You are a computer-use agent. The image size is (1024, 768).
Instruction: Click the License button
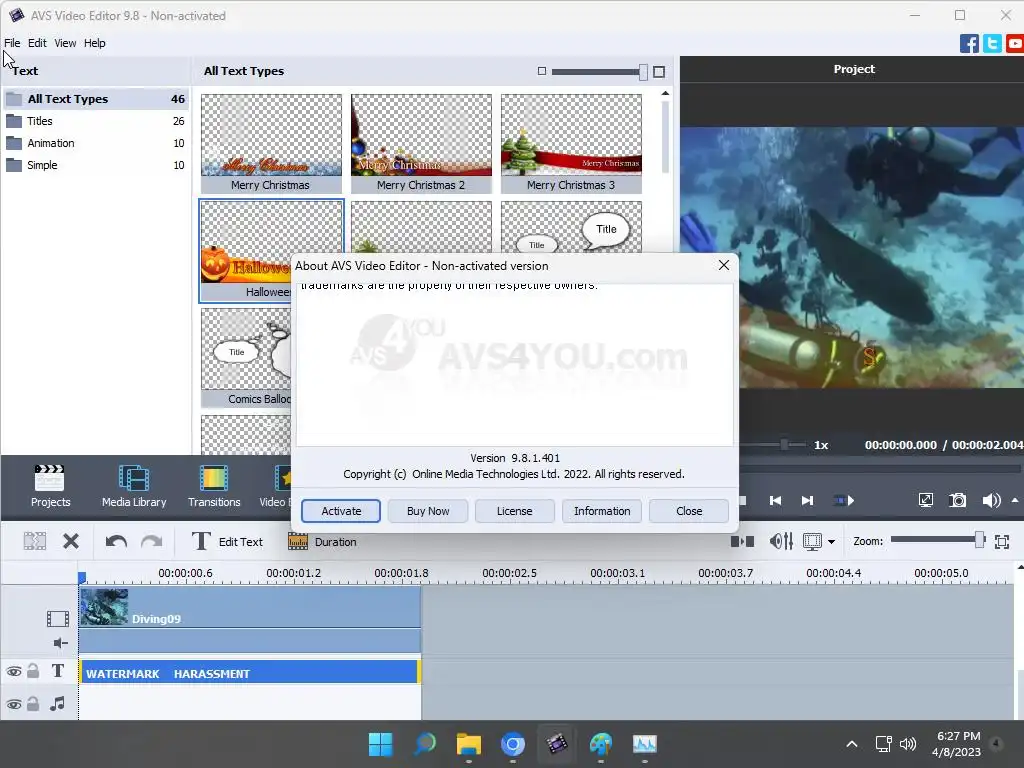click(x=515, y=511)
